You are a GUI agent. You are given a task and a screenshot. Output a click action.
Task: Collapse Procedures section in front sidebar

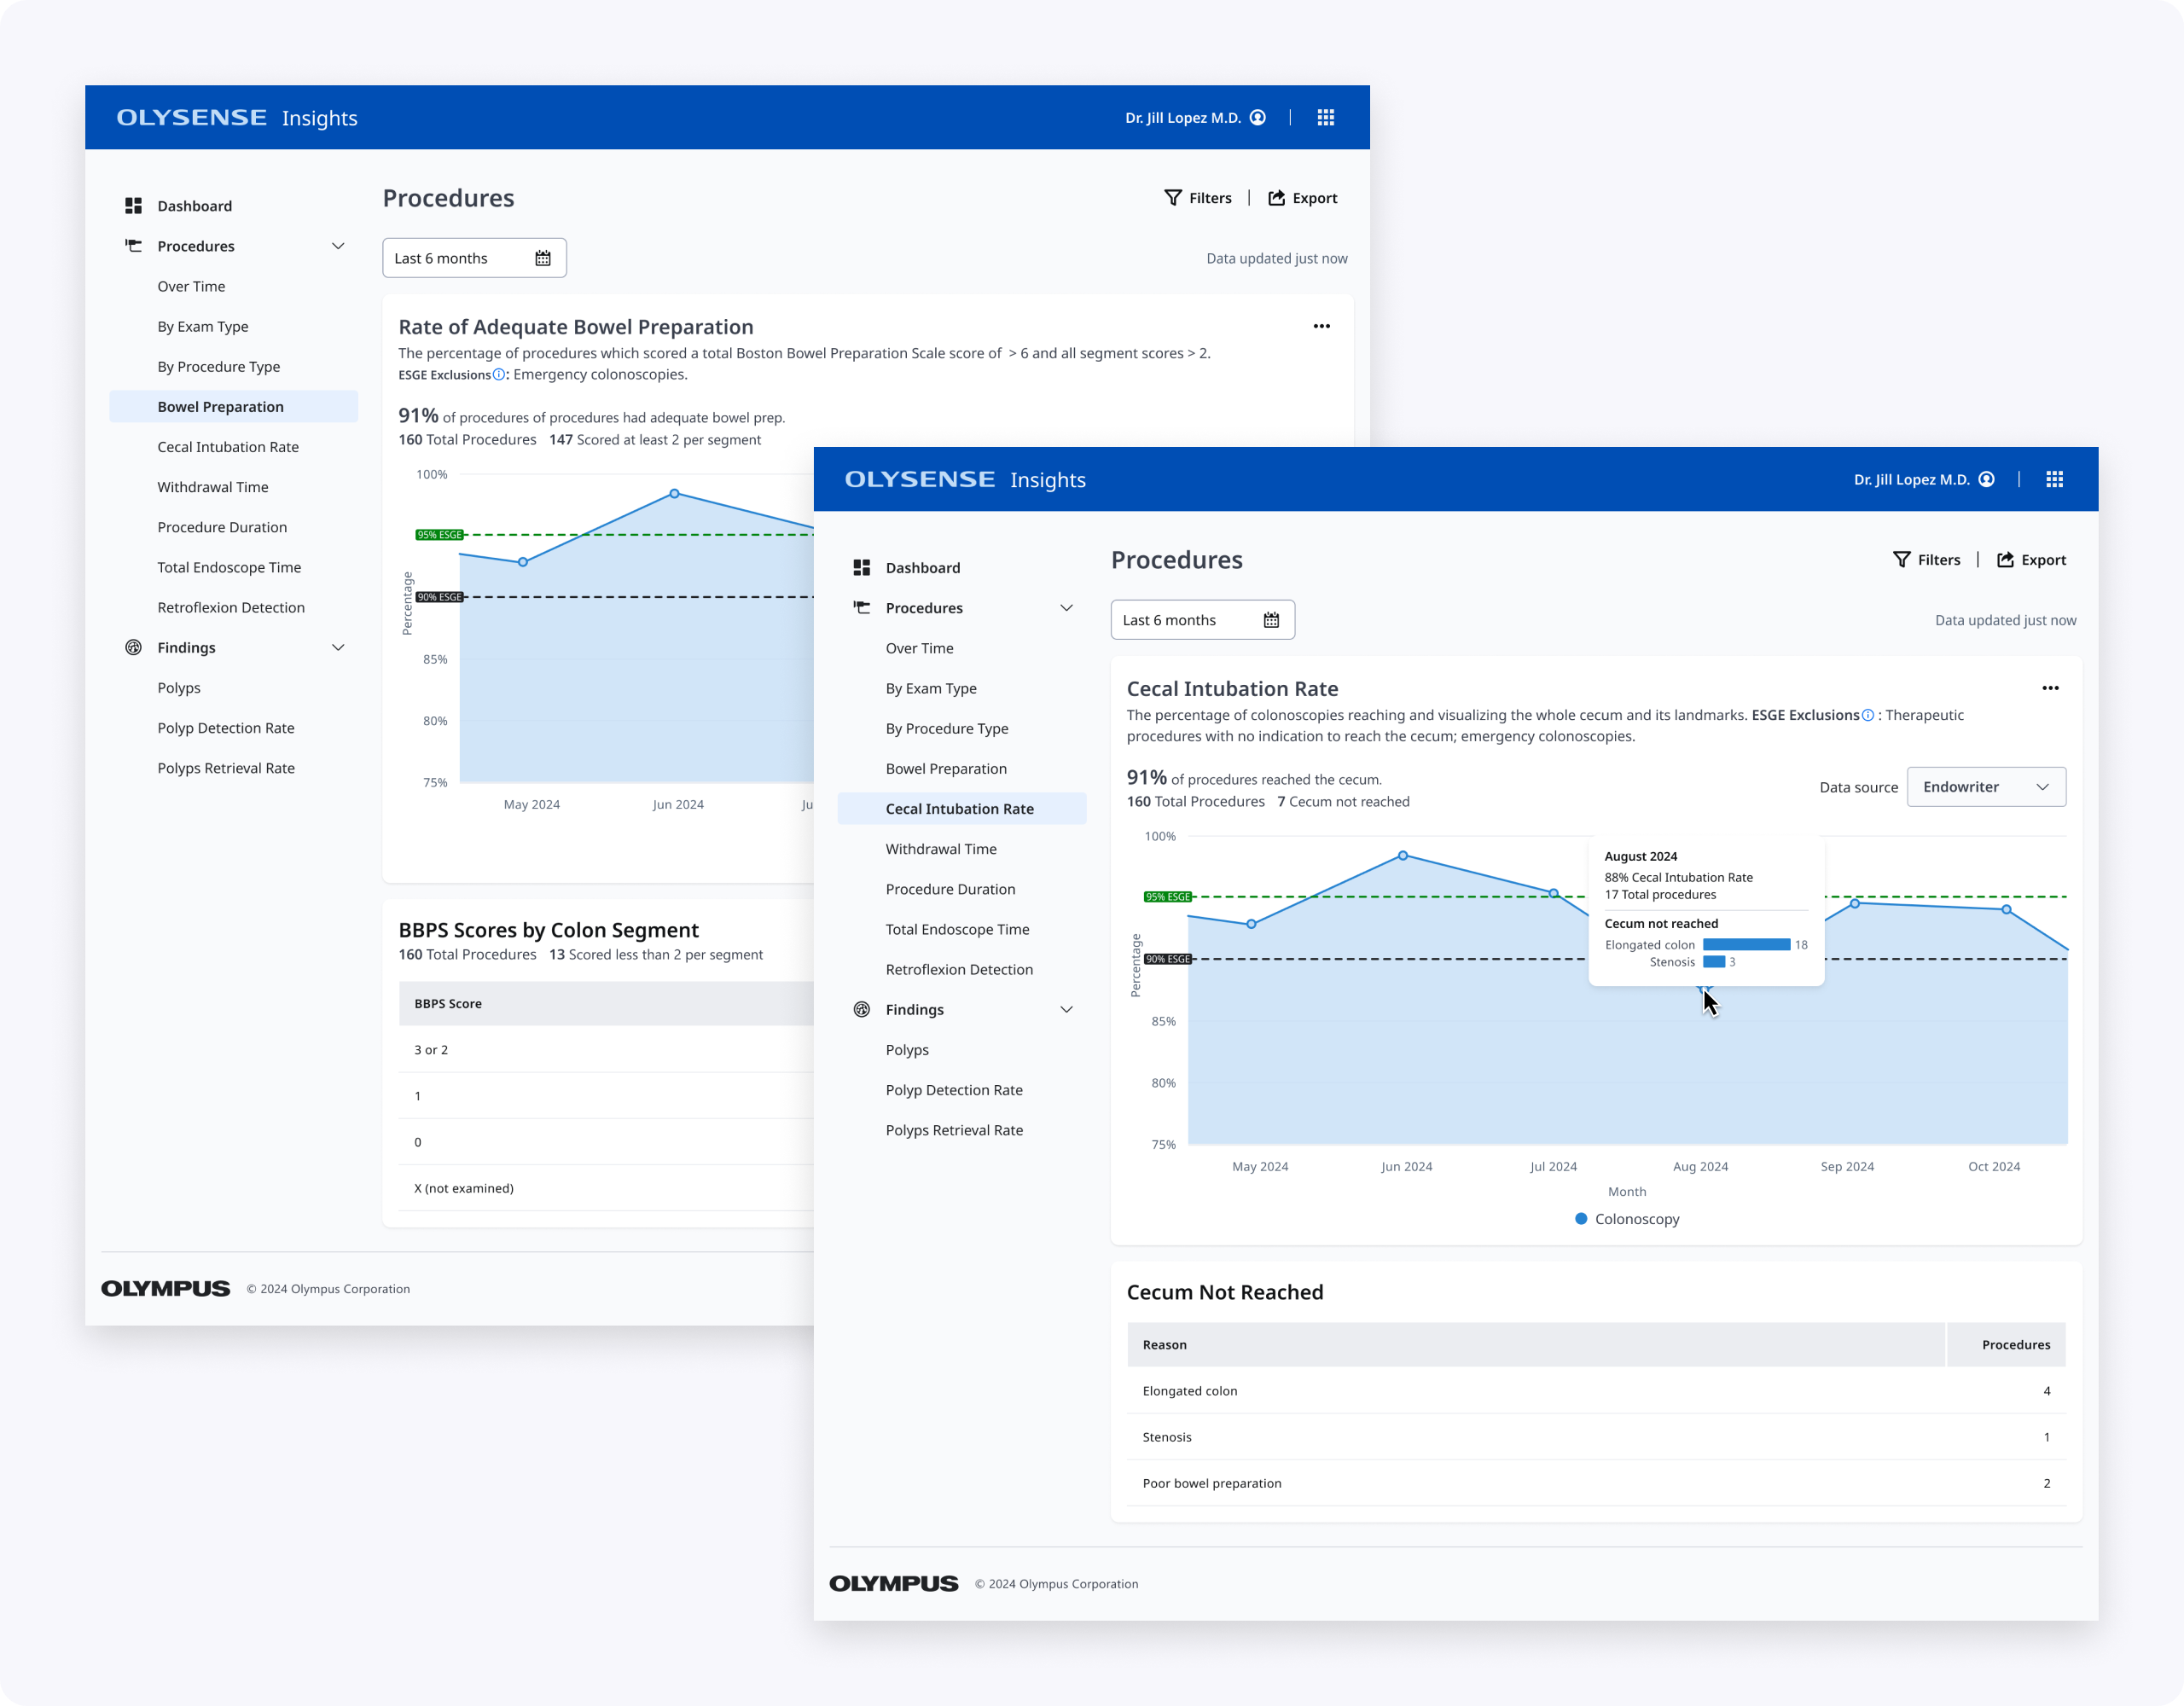coord(1066,608)
